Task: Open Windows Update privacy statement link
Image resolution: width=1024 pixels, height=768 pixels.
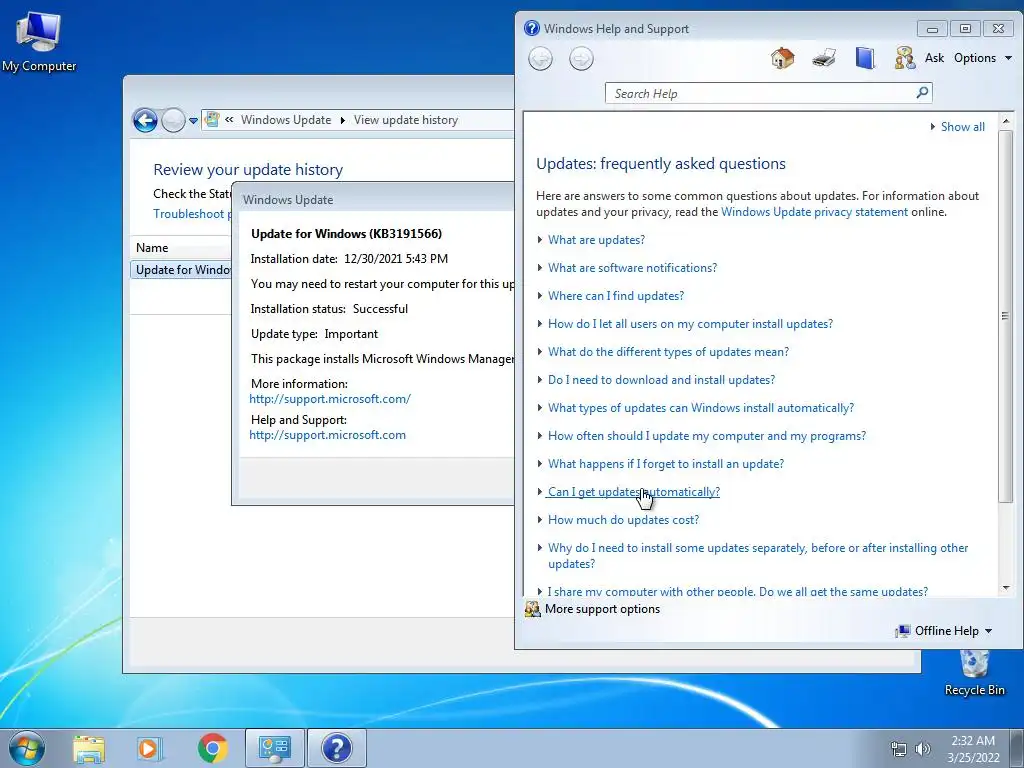Action: click(x=814, y=212)
